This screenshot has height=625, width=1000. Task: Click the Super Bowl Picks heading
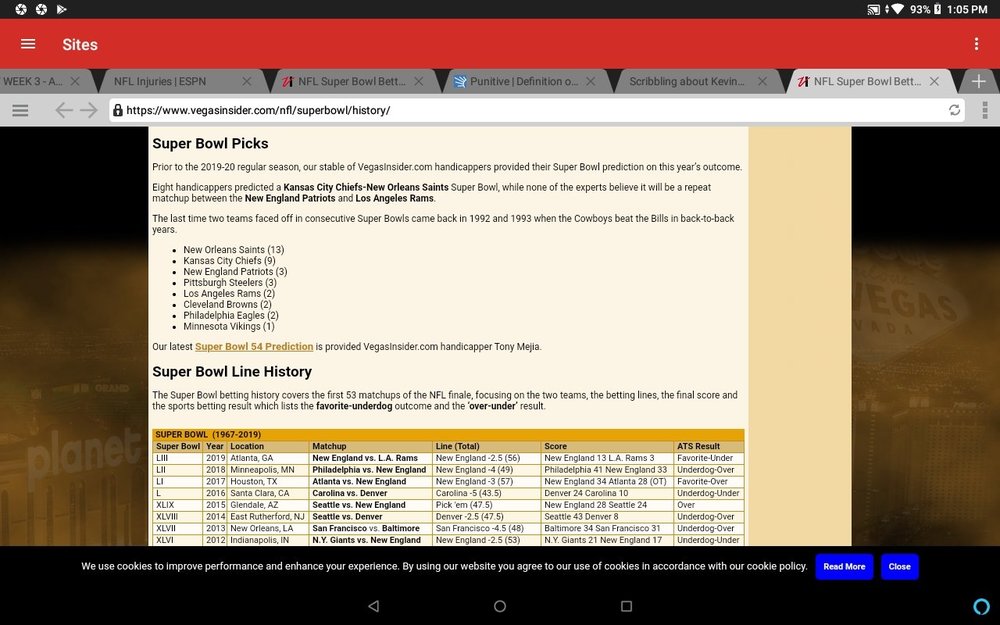pyautogui.click(x=210, y=144)
